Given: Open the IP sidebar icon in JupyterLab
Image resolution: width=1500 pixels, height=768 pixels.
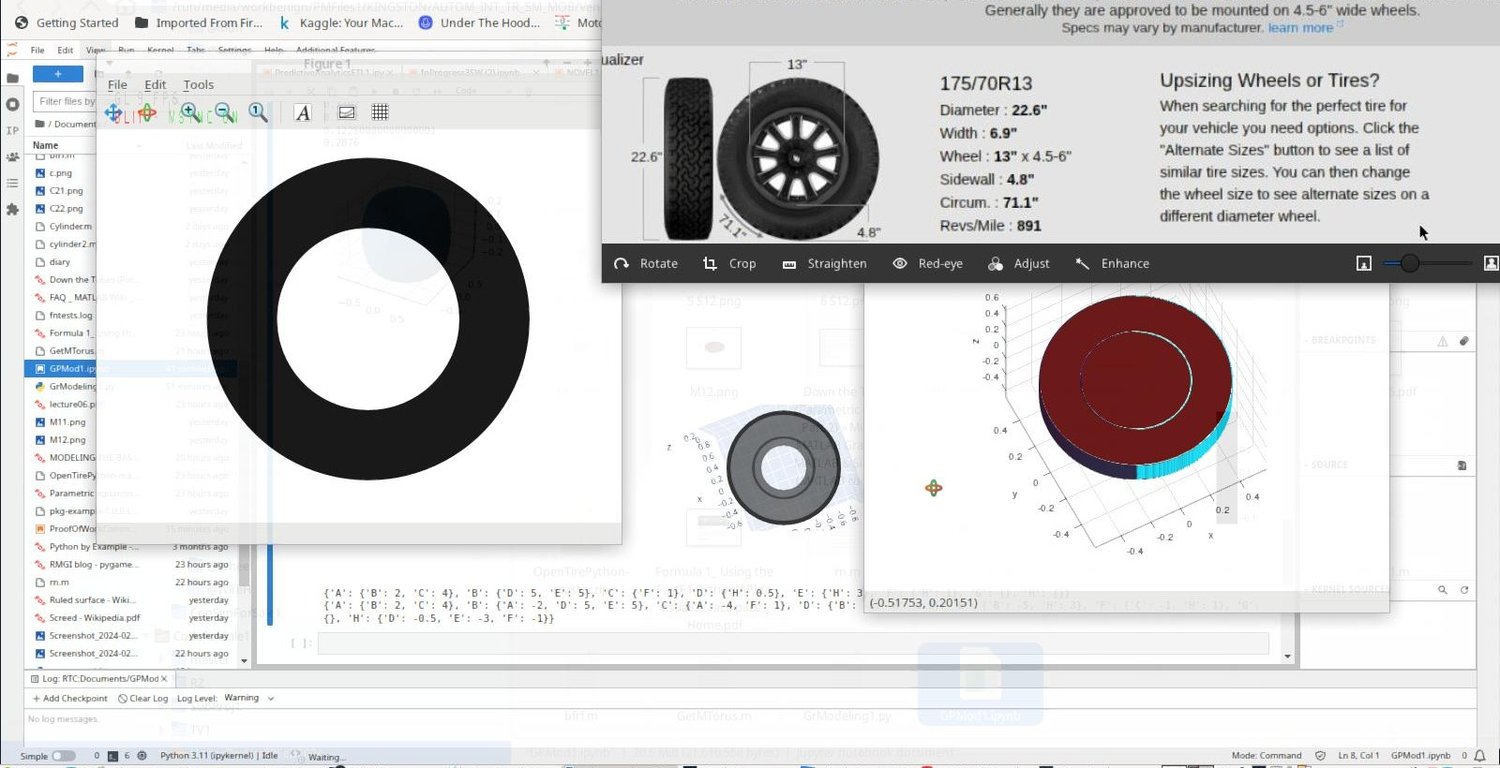Looking at the screenshot, I should point(12,130).
